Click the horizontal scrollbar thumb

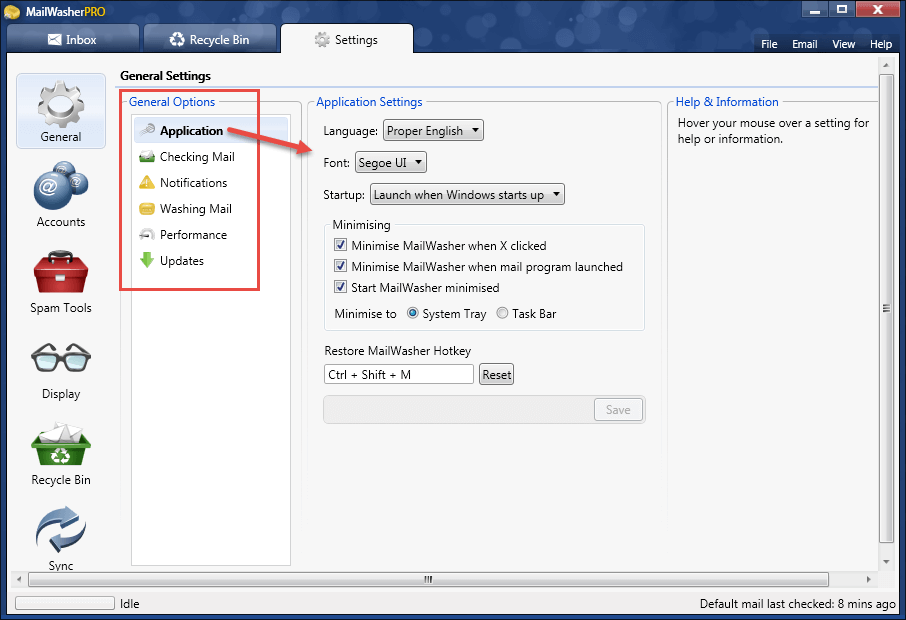[428, 579]
